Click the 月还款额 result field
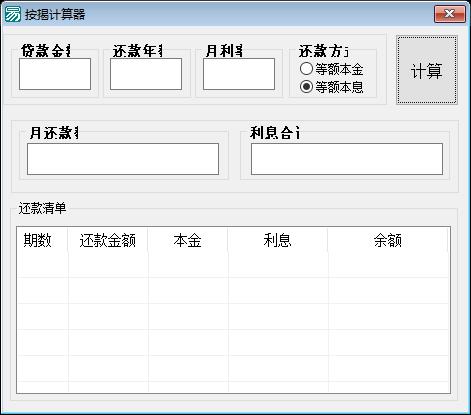471x415 pixels. 123,159
